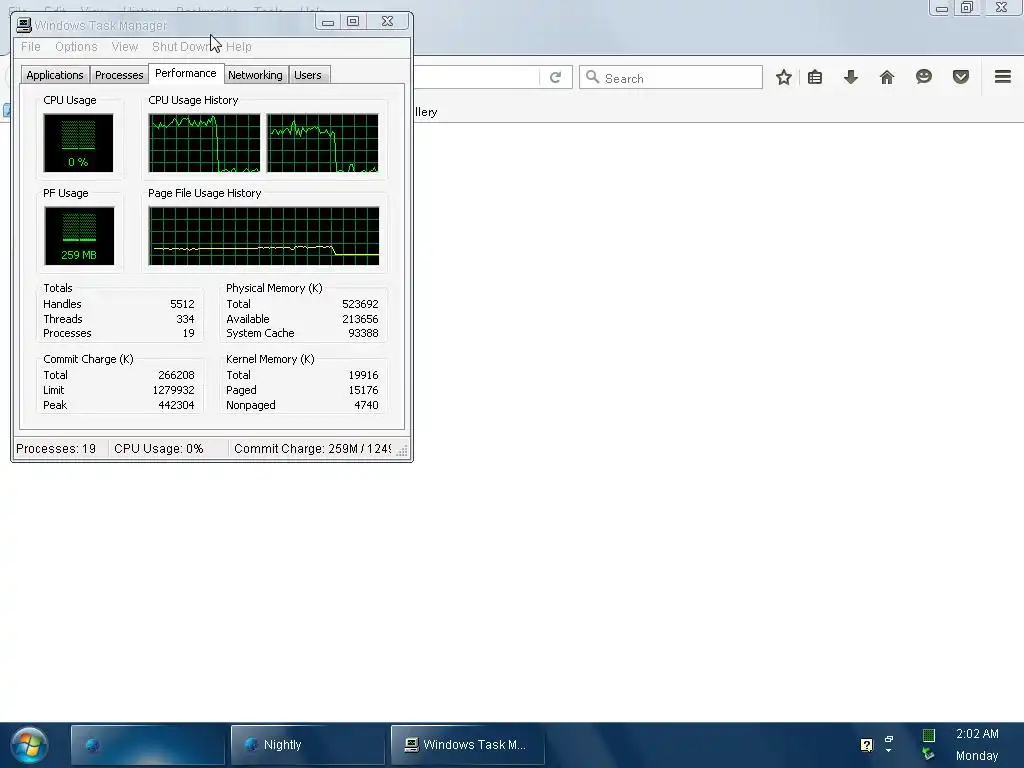
Task: Click the browser Search field
Action: point(671,78)
